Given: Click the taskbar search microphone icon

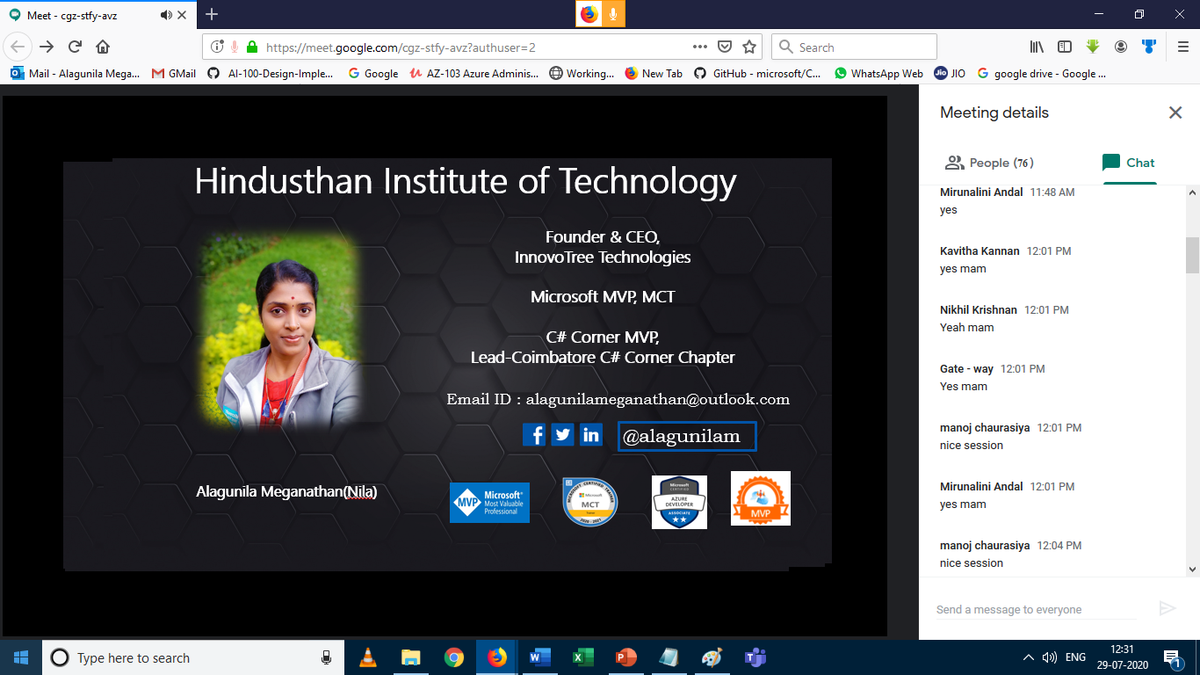Looking at the screenshot, I should pyautogui.click(x=325, y=657).
